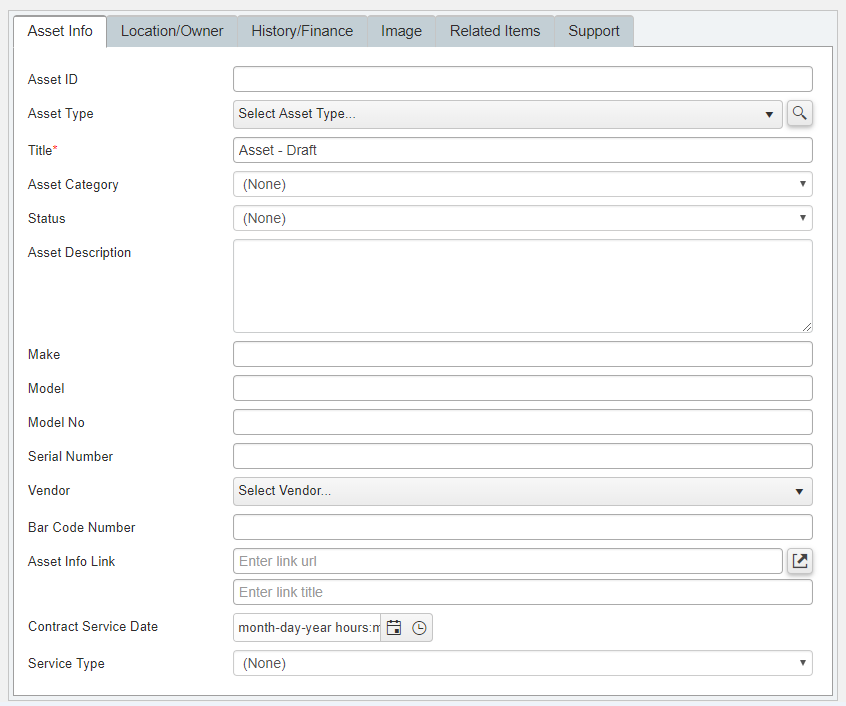Click the Serial Number input field

point(523,456)
